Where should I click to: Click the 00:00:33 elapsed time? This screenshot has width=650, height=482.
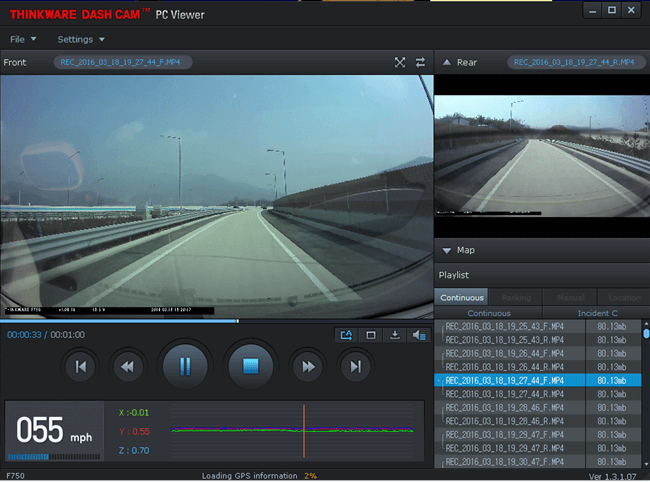(24, 335)
